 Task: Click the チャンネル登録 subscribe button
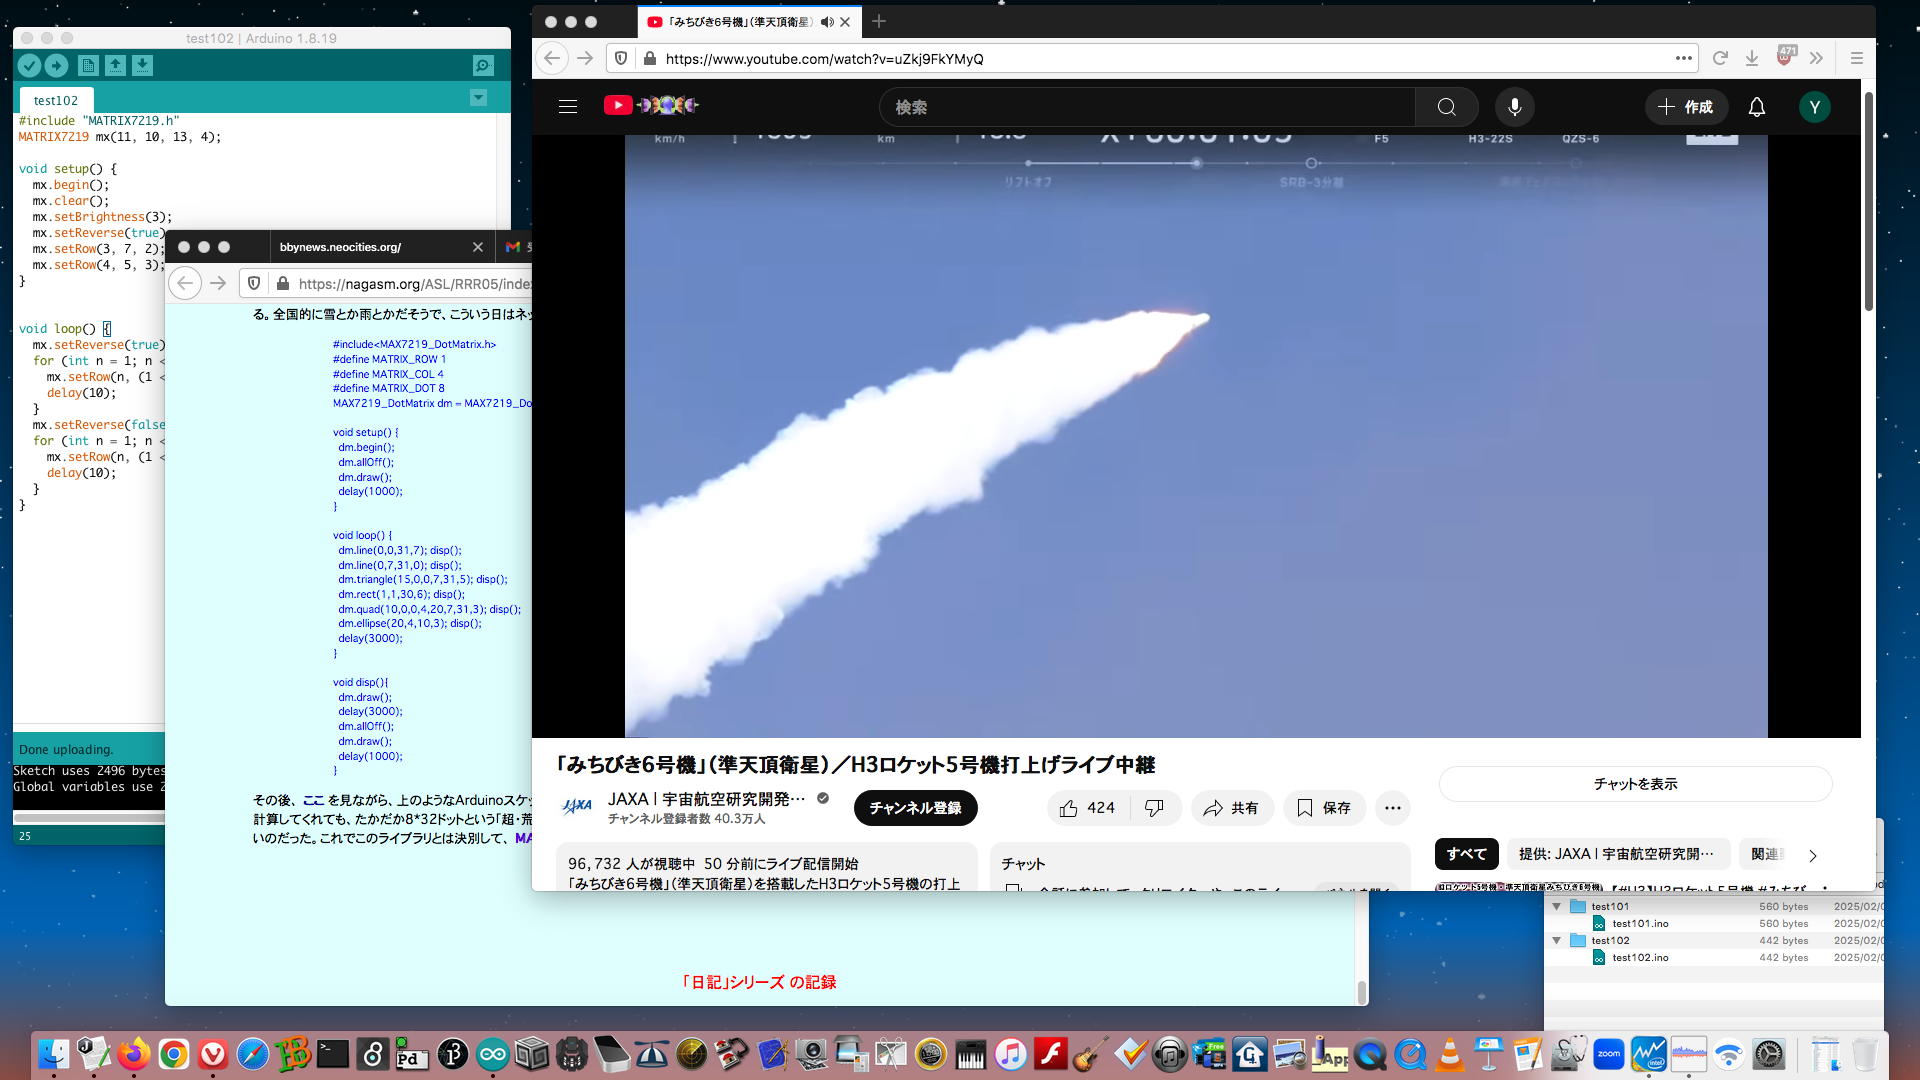[x=915, y=808]
